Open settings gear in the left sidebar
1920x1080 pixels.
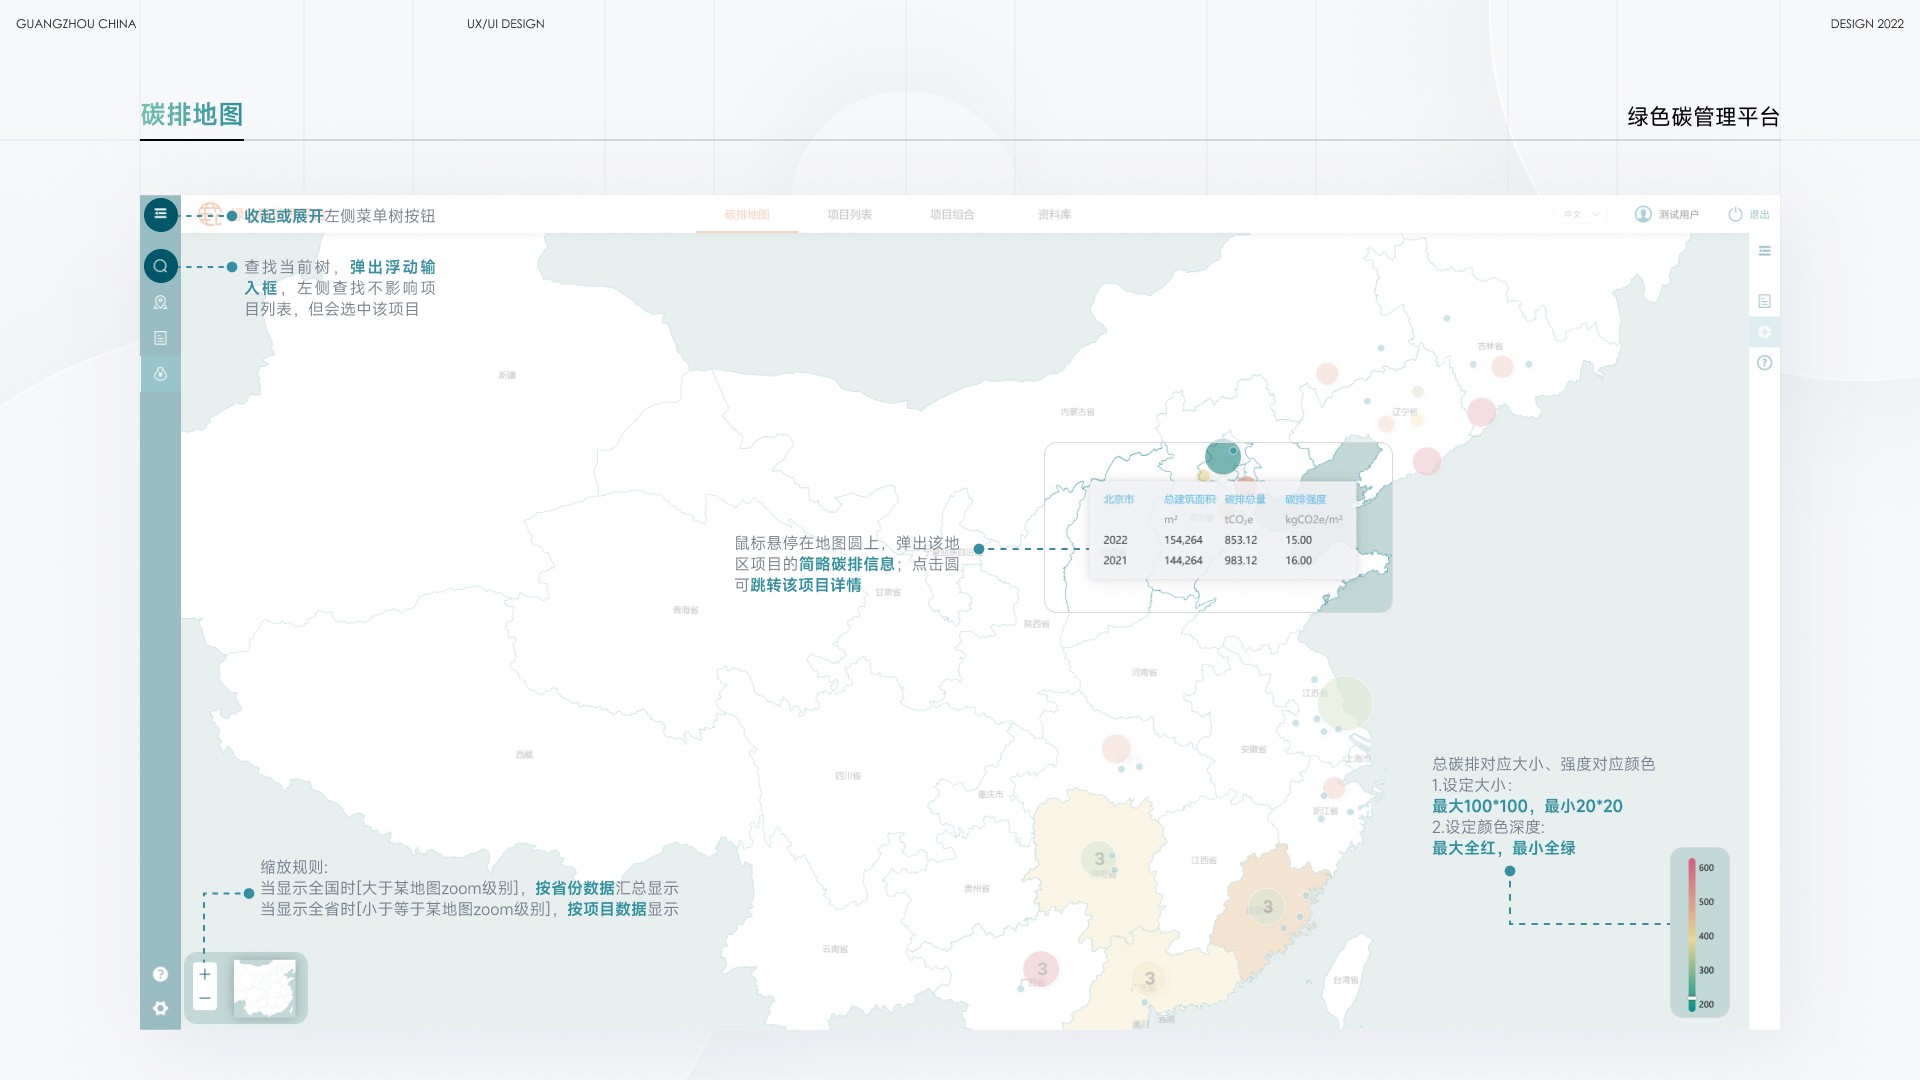tap(160, 1008)
